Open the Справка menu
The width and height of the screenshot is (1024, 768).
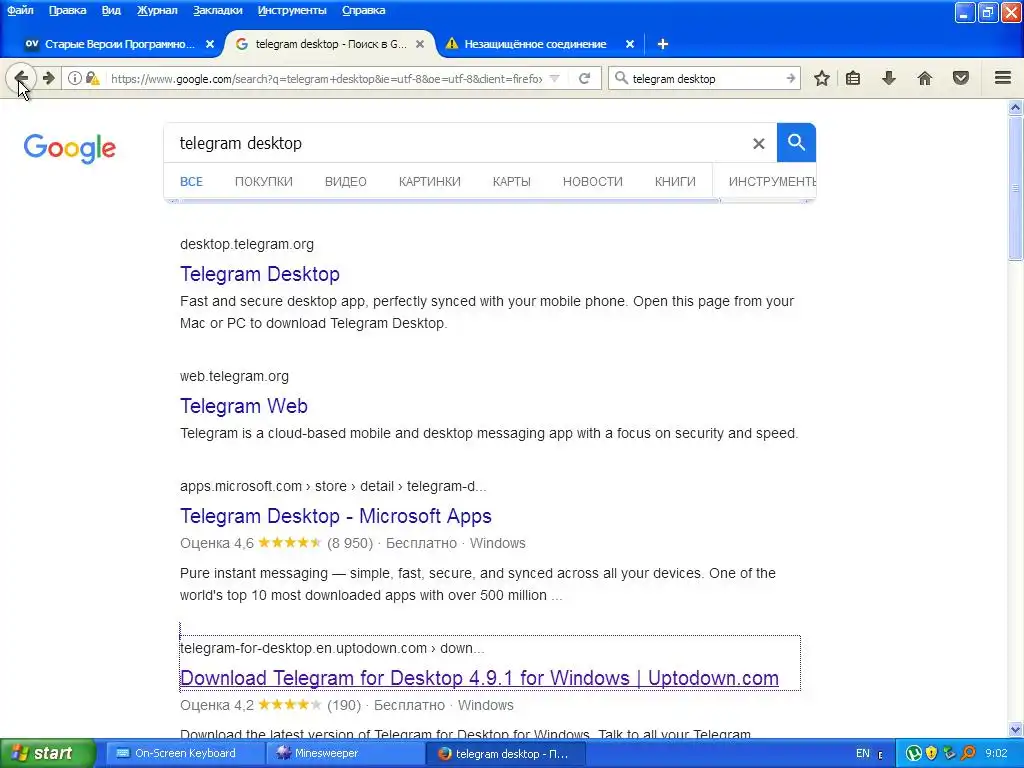click(x=363, y=10)
